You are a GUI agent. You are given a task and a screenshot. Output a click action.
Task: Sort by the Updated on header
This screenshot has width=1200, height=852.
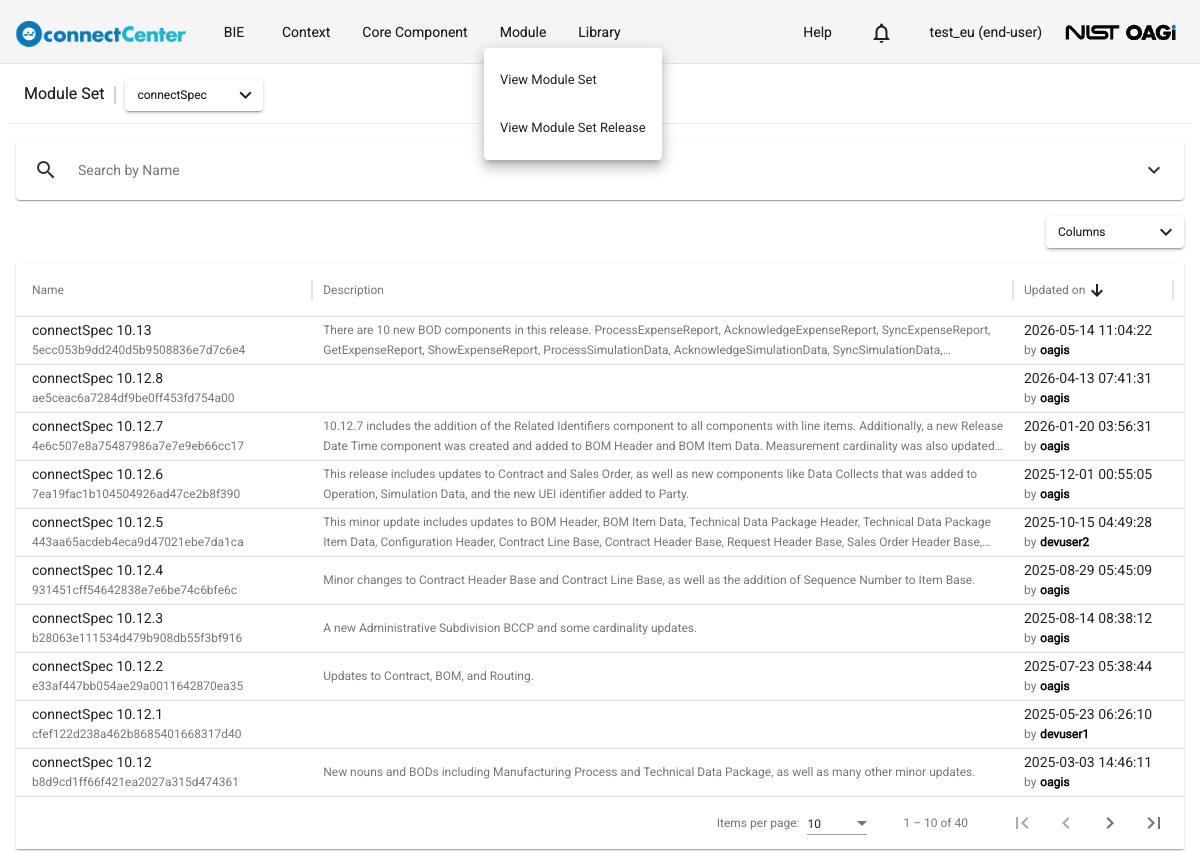point(1054,290)
